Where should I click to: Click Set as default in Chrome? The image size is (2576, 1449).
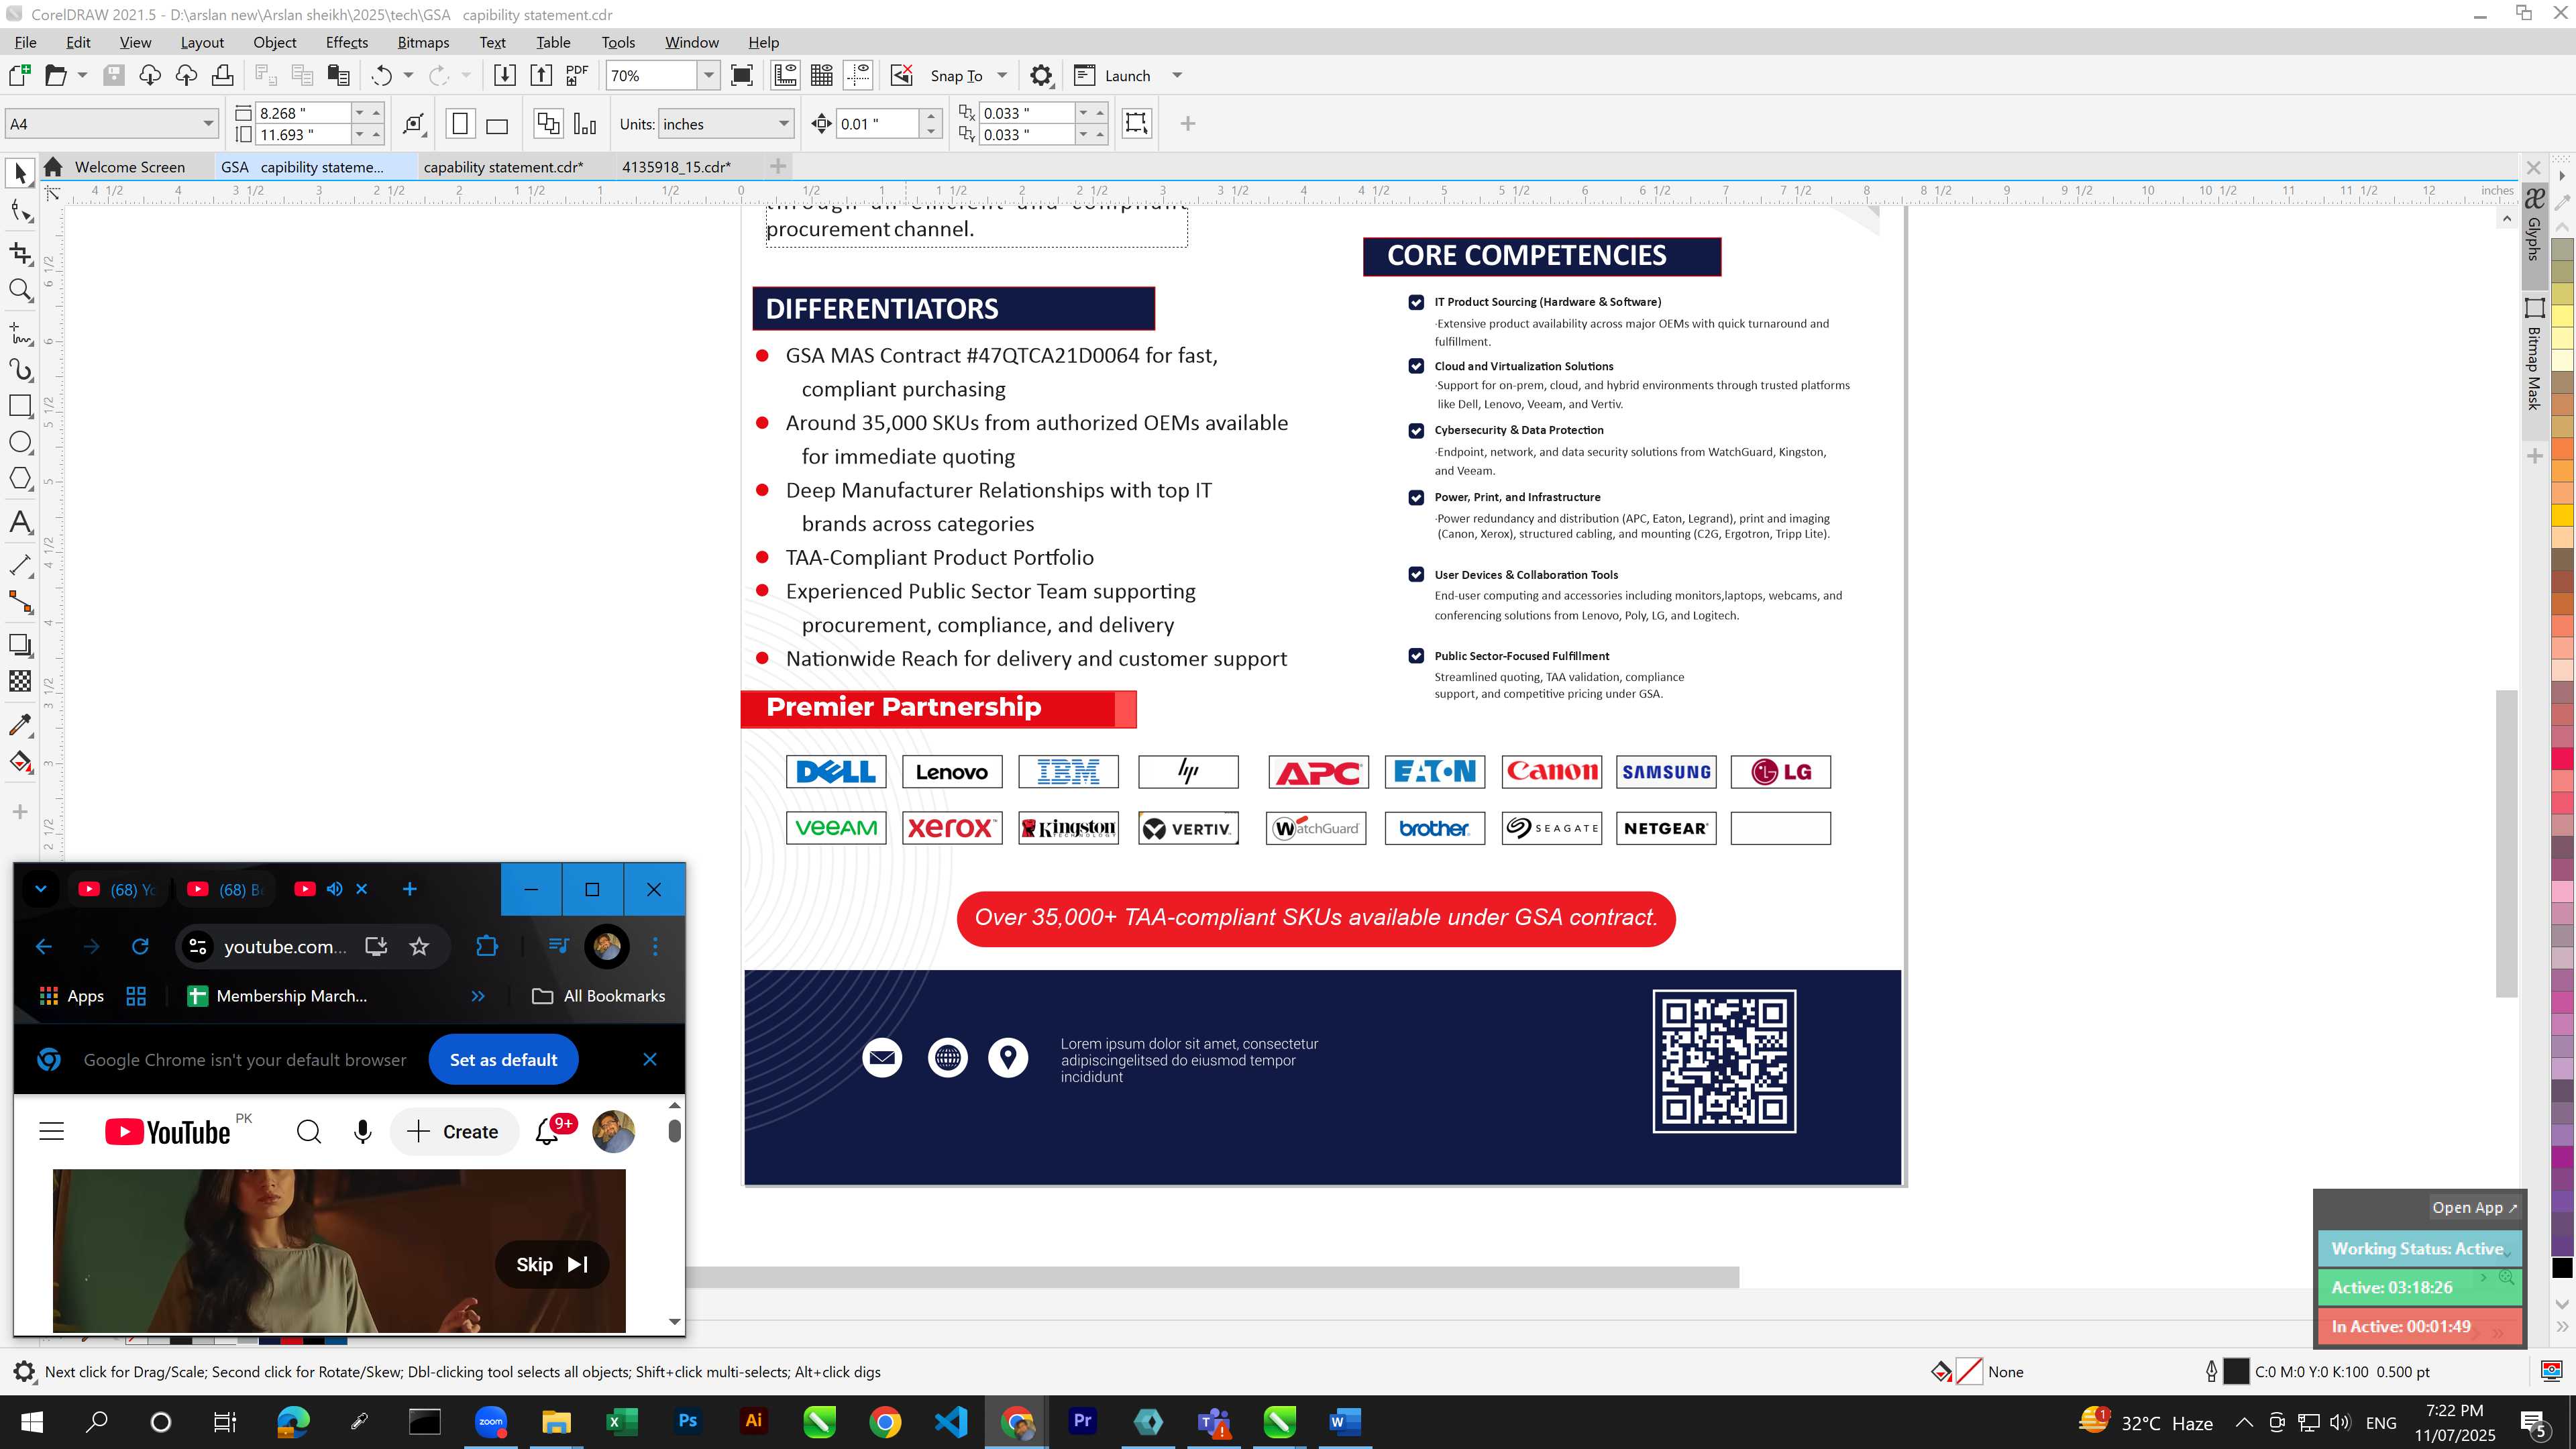[503, 1059]
